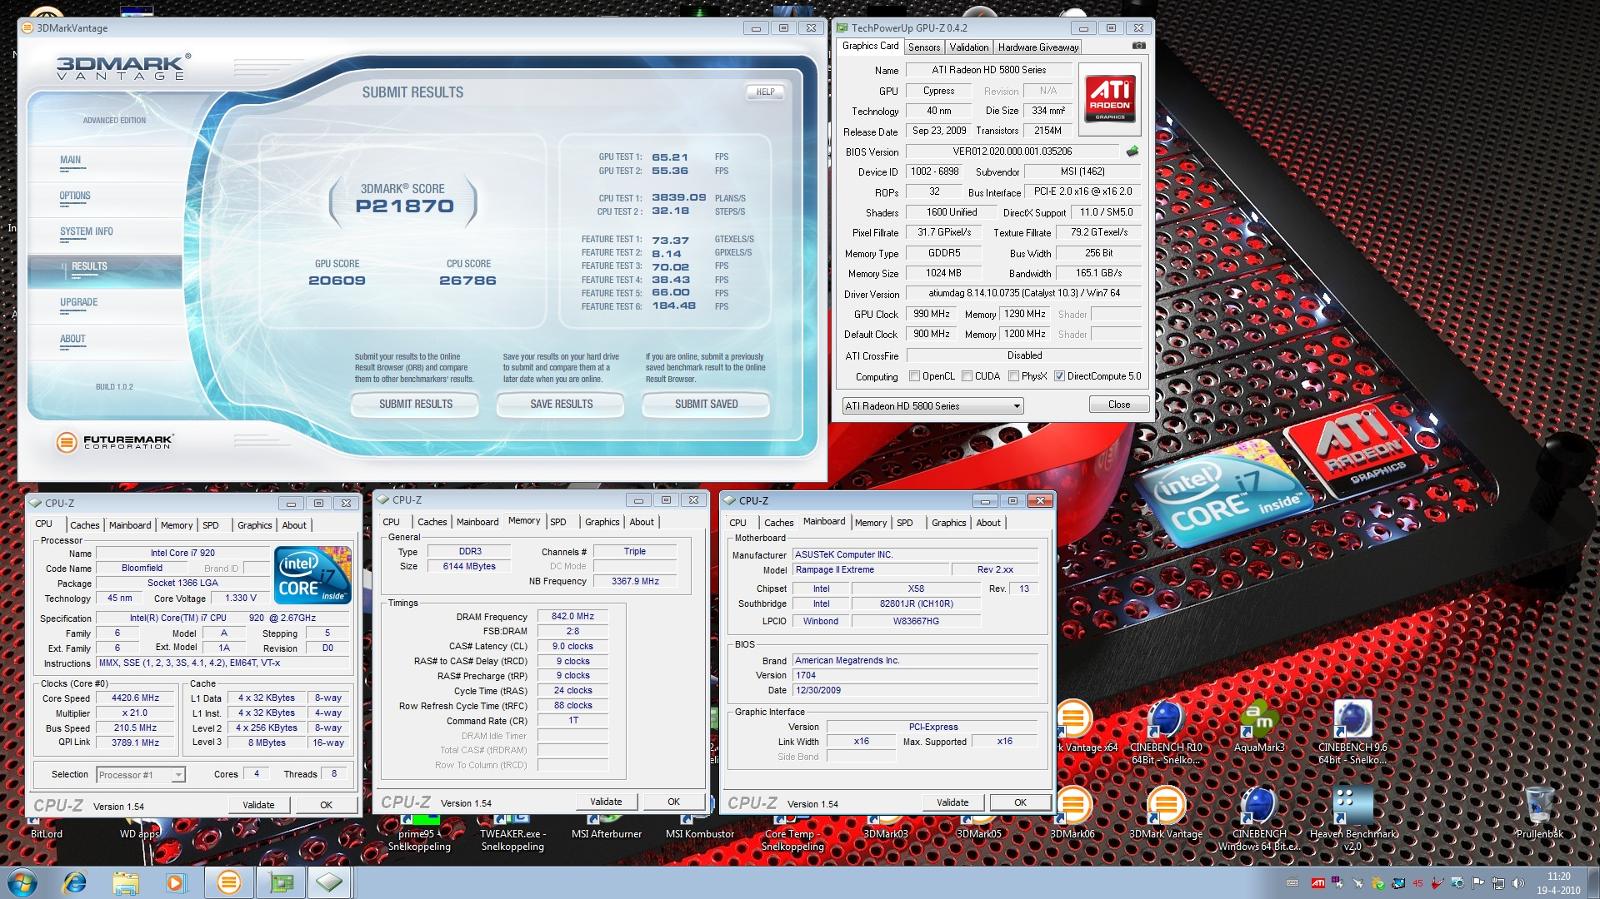The width and height of the screenshot is (1600, 899).
Task: Click the CPU score value 26786
Action: 468,281
